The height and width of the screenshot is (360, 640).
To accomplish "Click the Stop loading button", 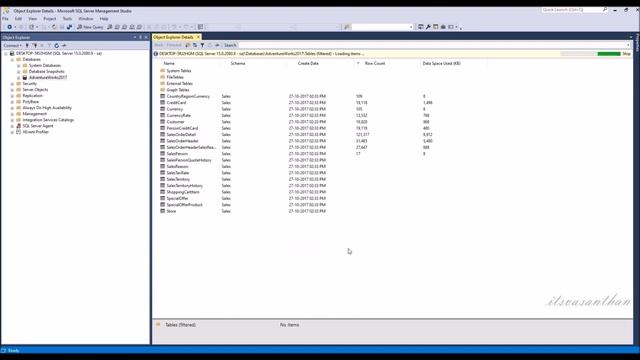I will 626,54.
